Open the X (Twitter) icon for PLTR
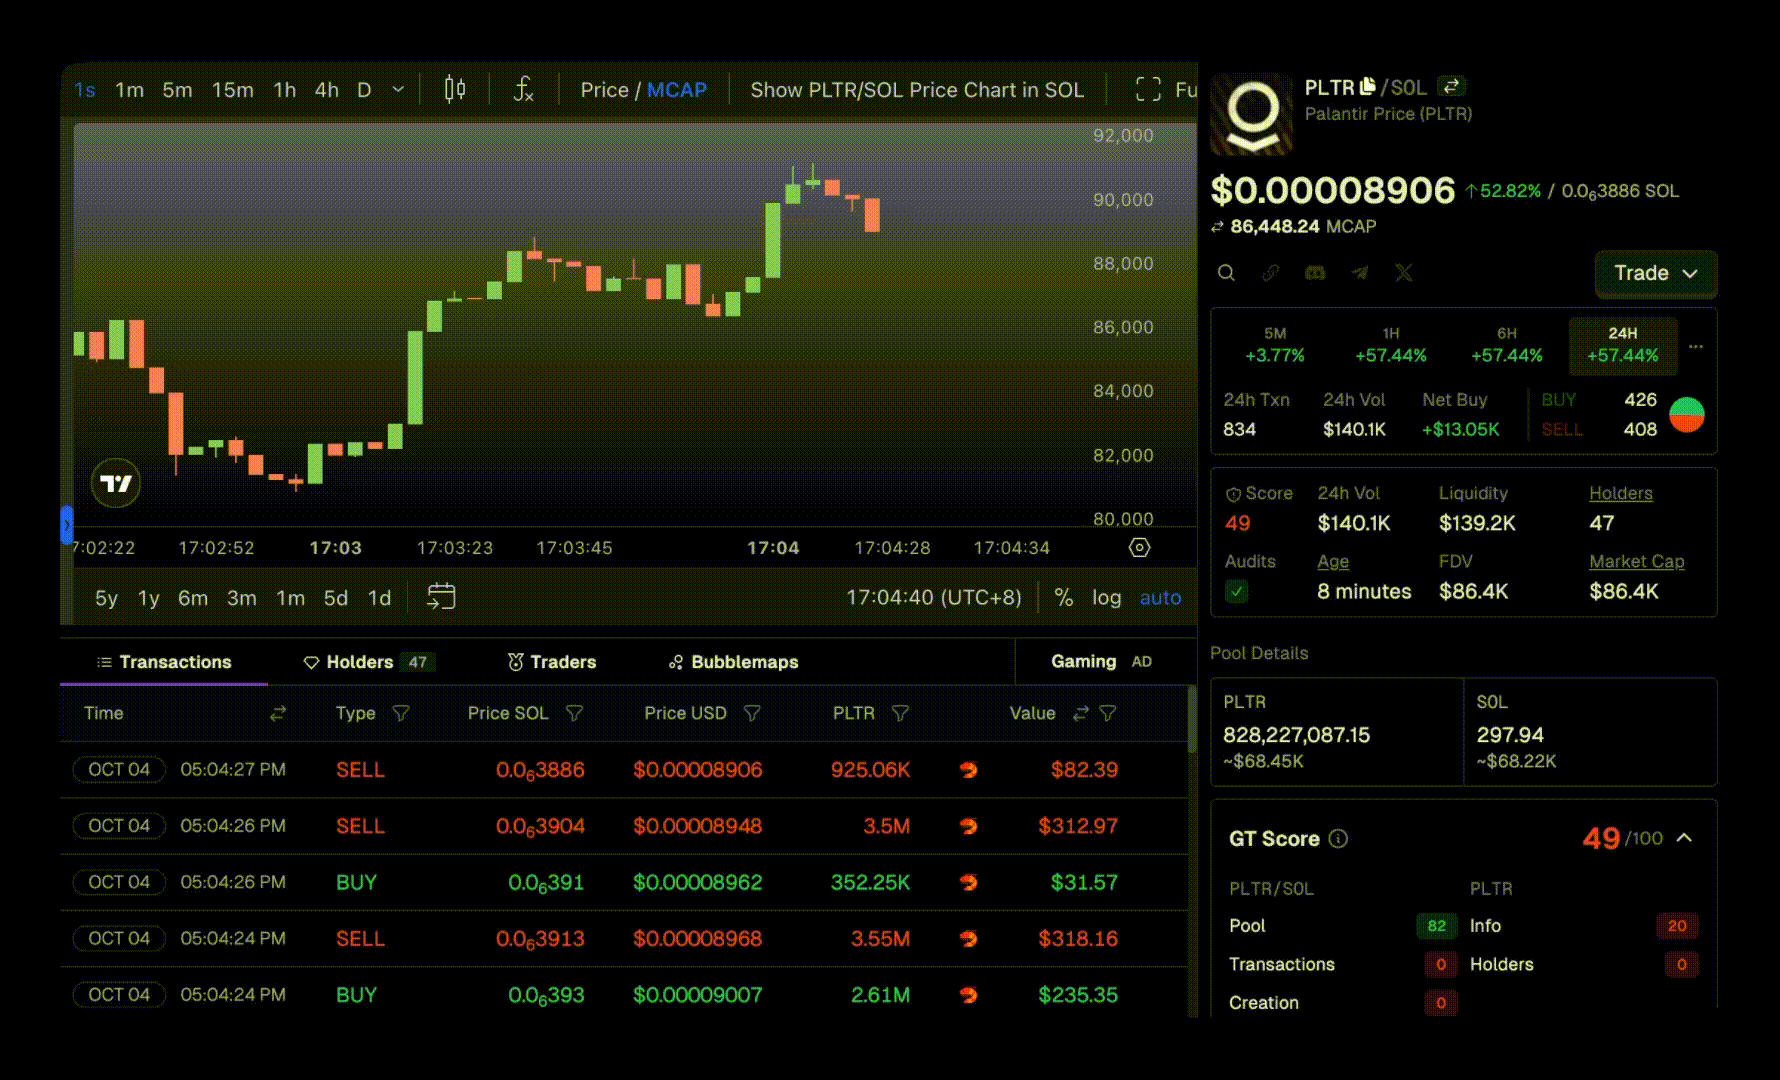 click(x=1404, y=273)
